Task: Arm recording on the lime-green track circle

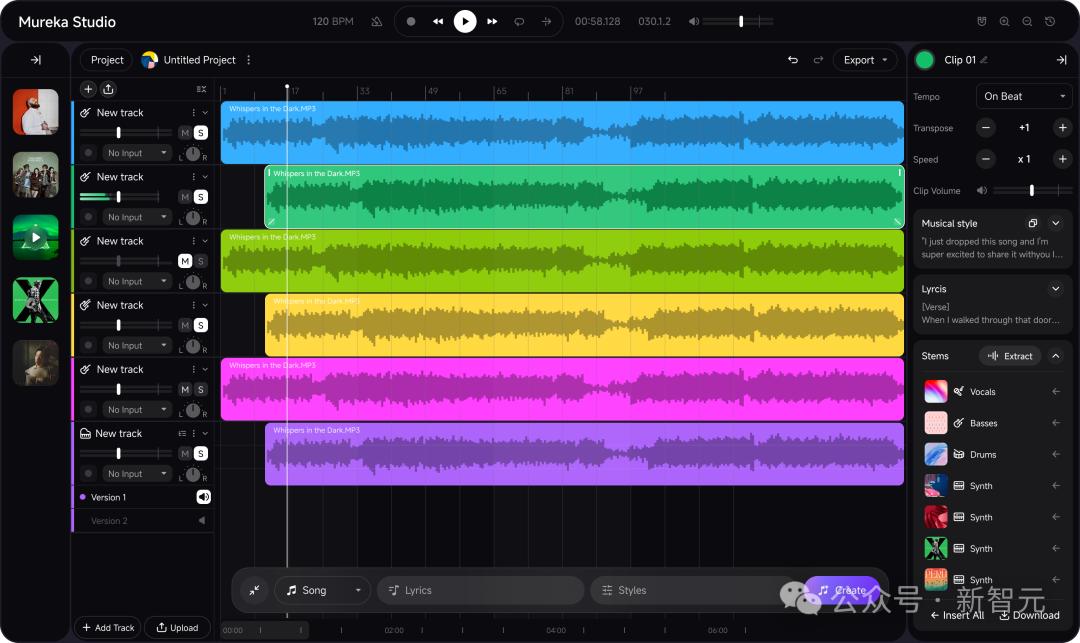Action: tap(88, 281)
